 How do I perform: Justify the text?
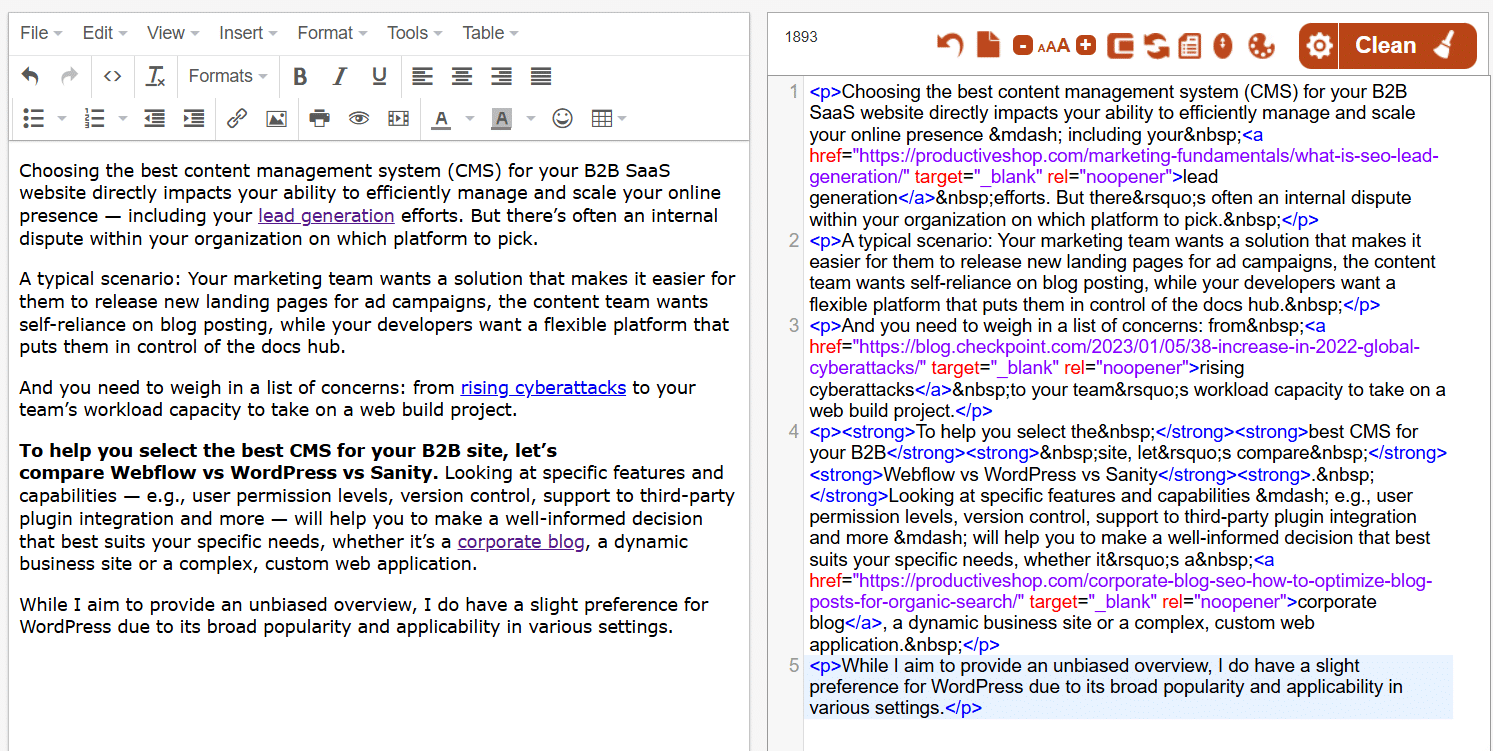click(x=541, y=76)
